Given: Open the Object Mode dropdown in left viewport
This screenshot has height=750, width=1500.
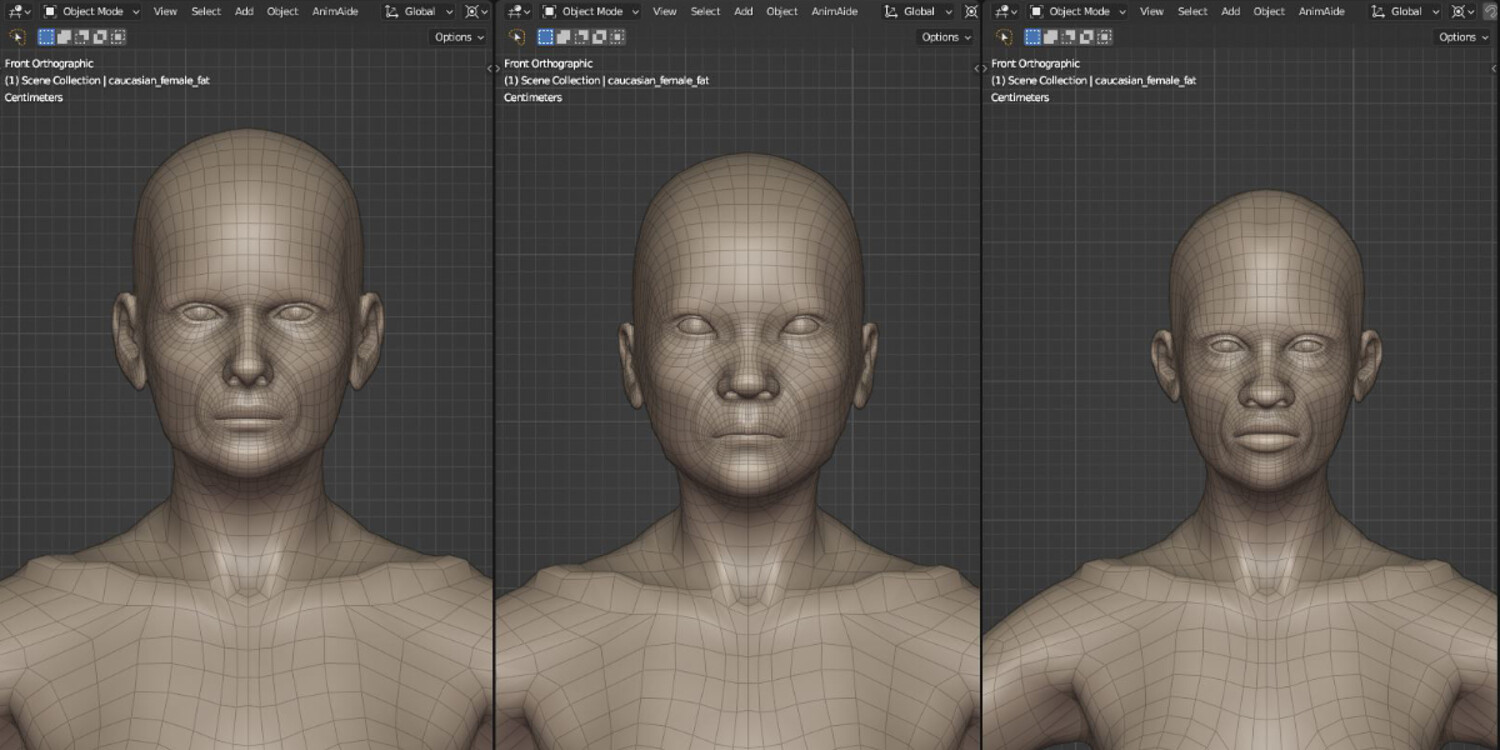Looking at the screenshot, I should (x=92, y=12).
